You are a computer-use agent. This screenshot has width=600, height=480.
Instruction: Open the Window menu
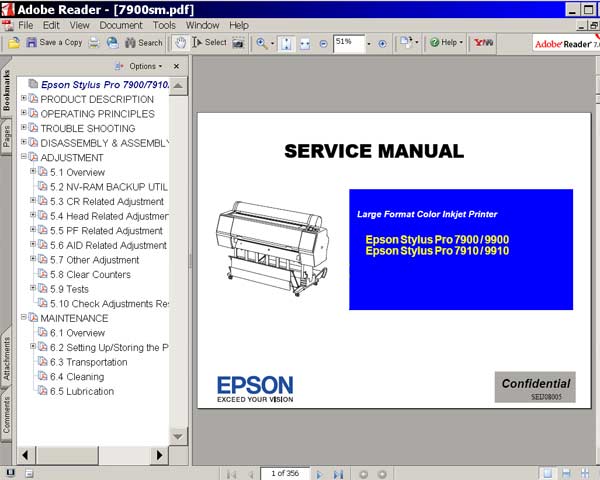coord(202,25)
